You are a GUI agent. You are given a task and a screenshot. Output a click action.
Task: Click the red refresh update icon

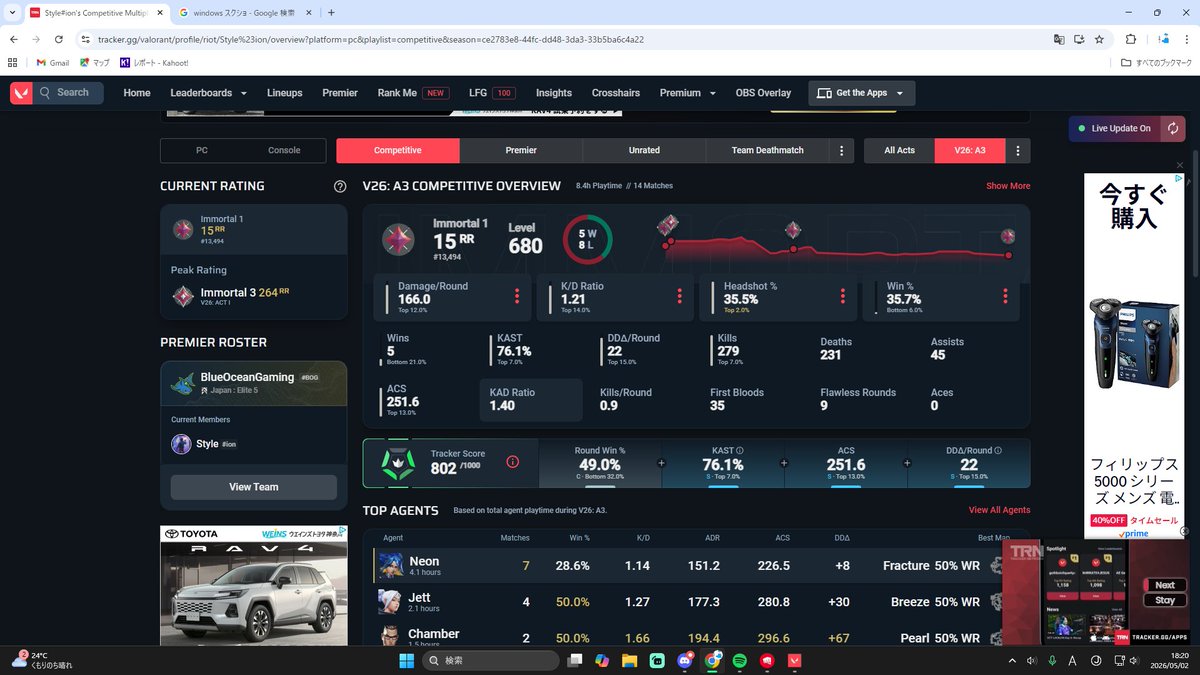pos(1173,128)
